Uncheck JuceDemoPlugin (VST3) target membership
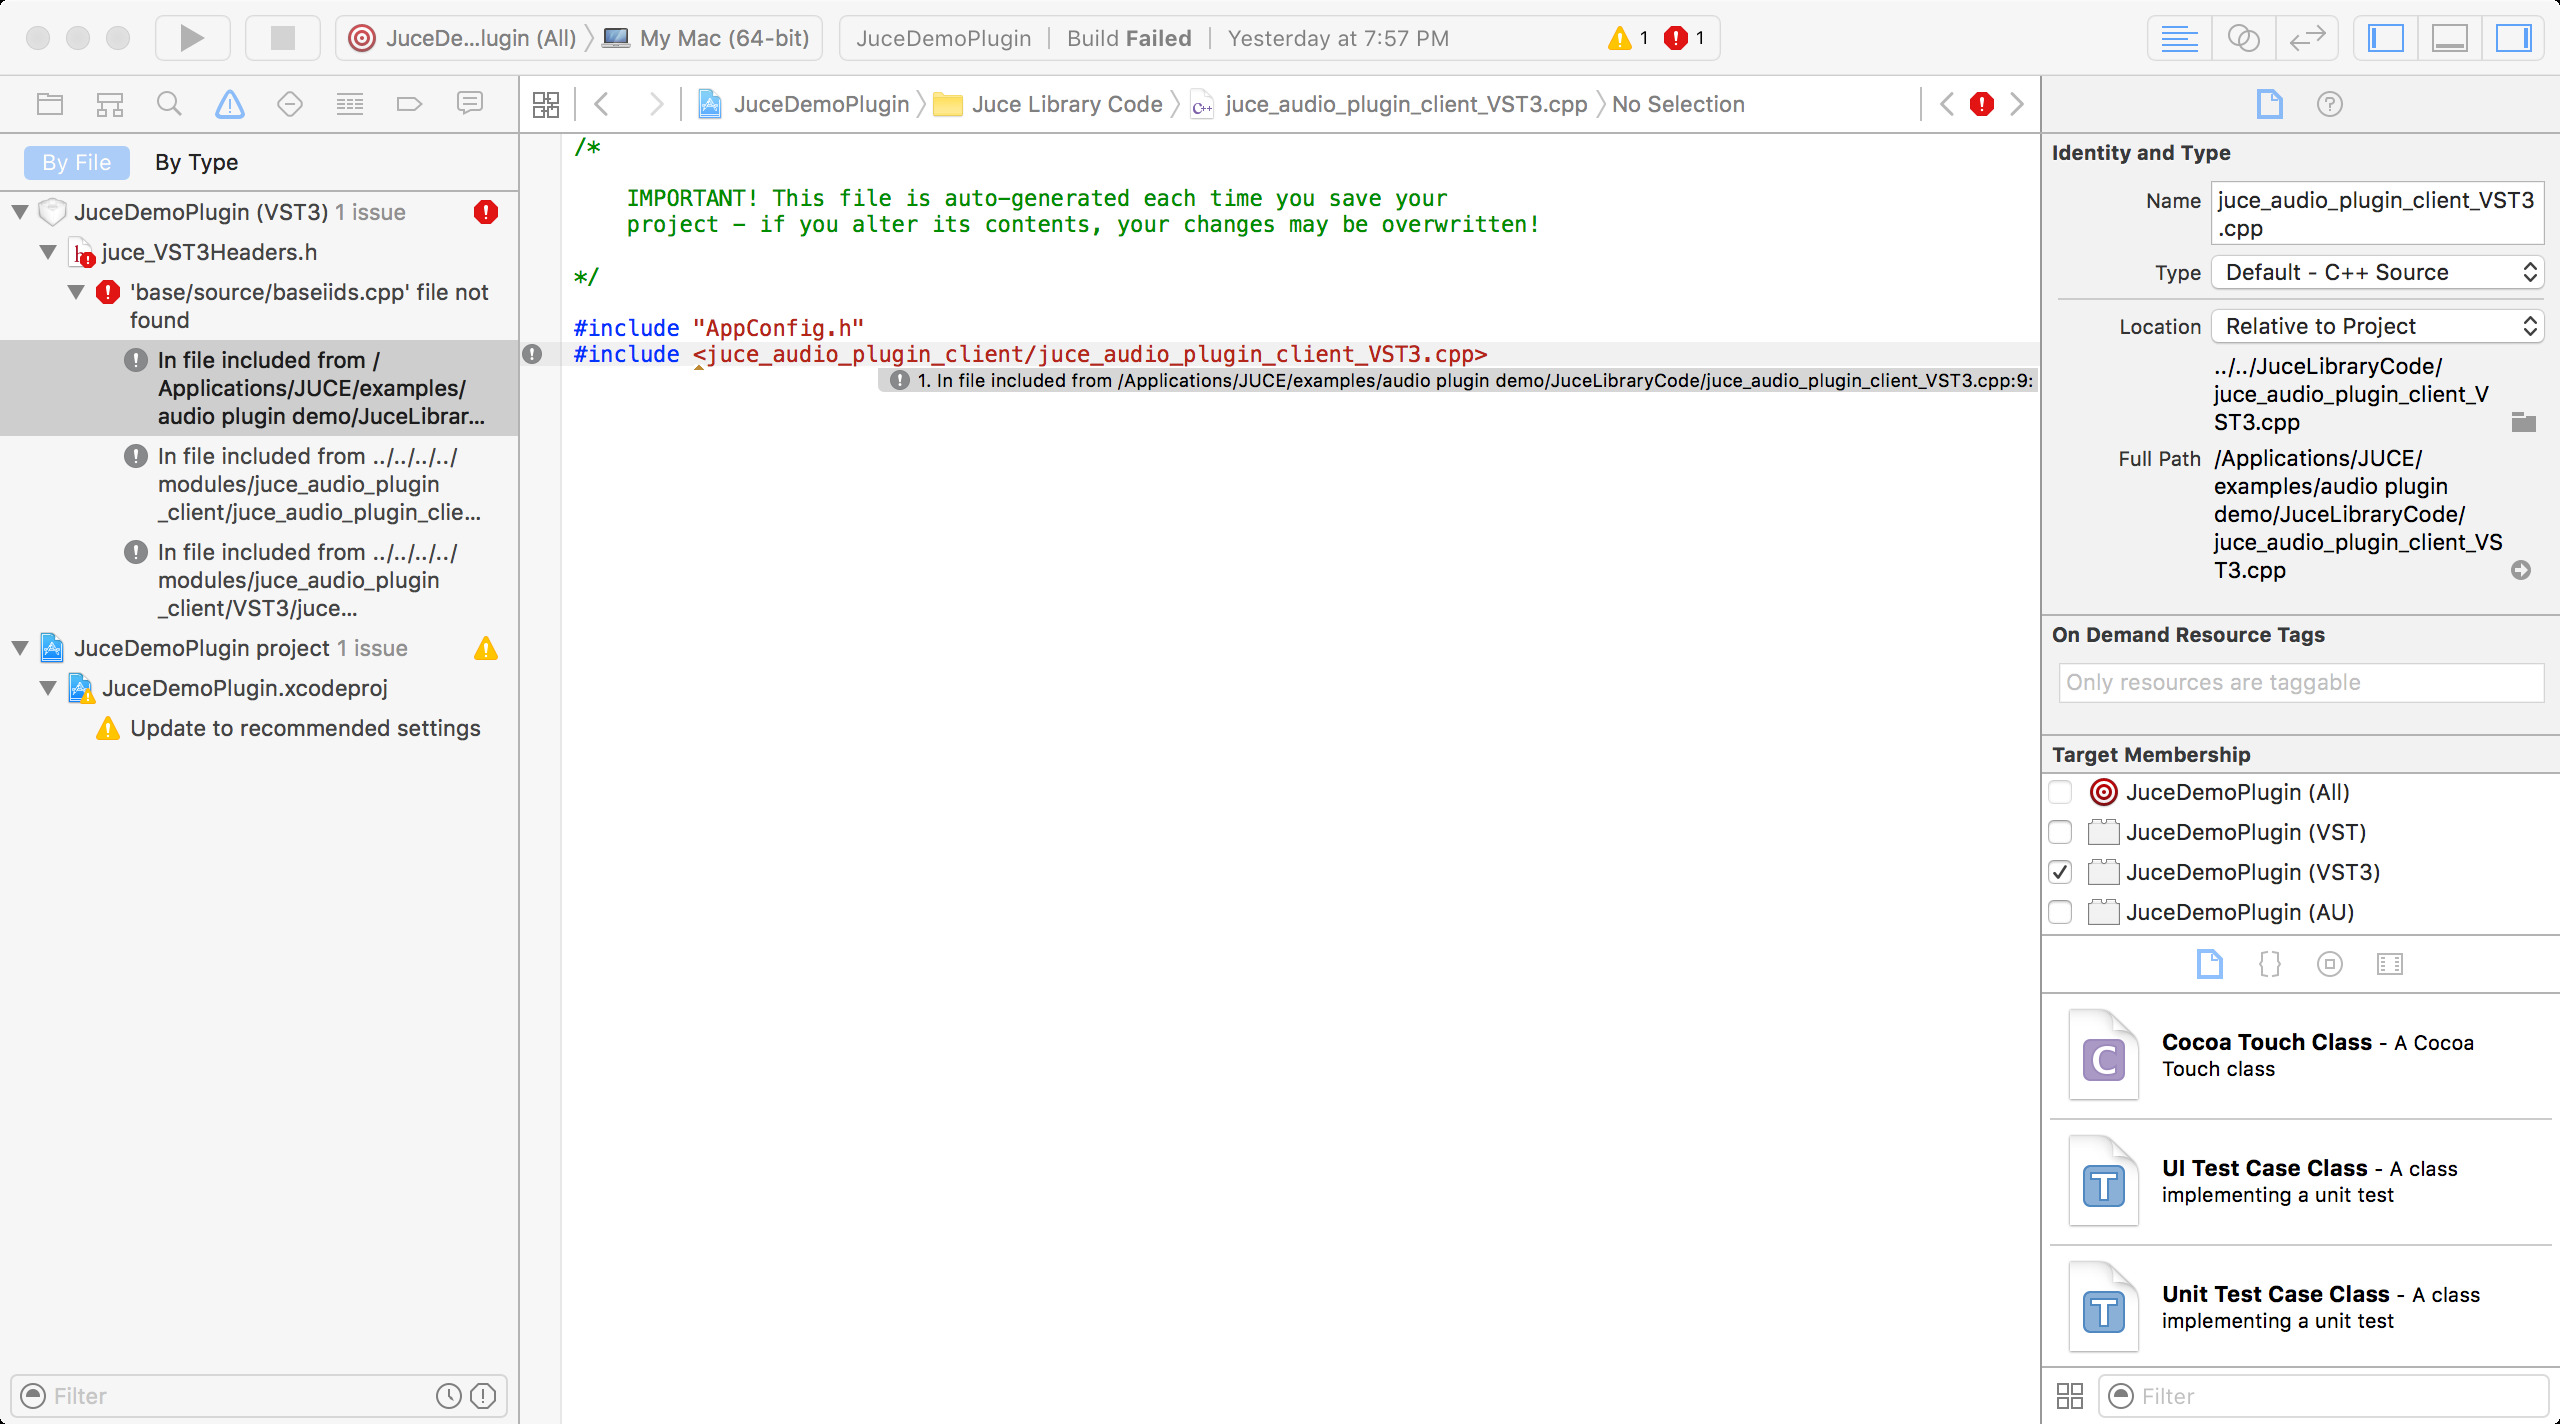Viewport: 2560px width, 1424px height. click(x=2060, y=872)
